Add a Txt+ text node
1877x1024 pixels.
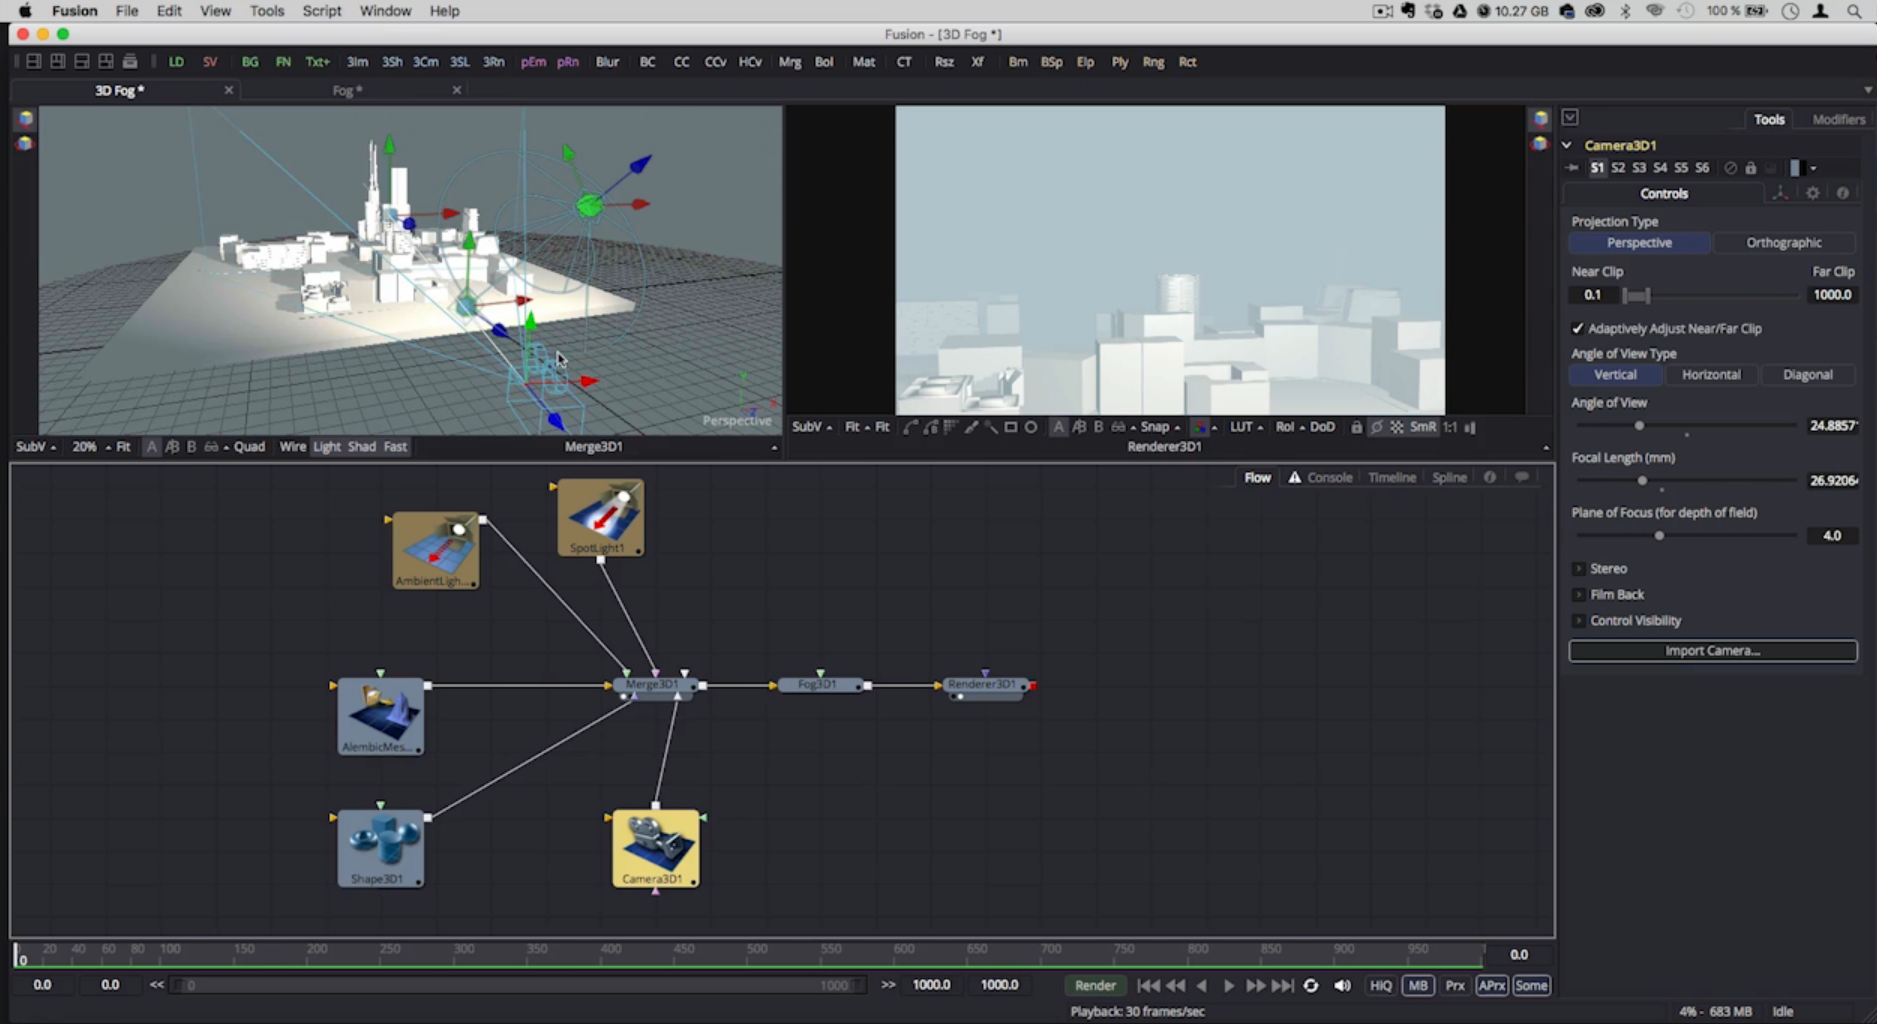pyautogui.click(x=317, y=61)
